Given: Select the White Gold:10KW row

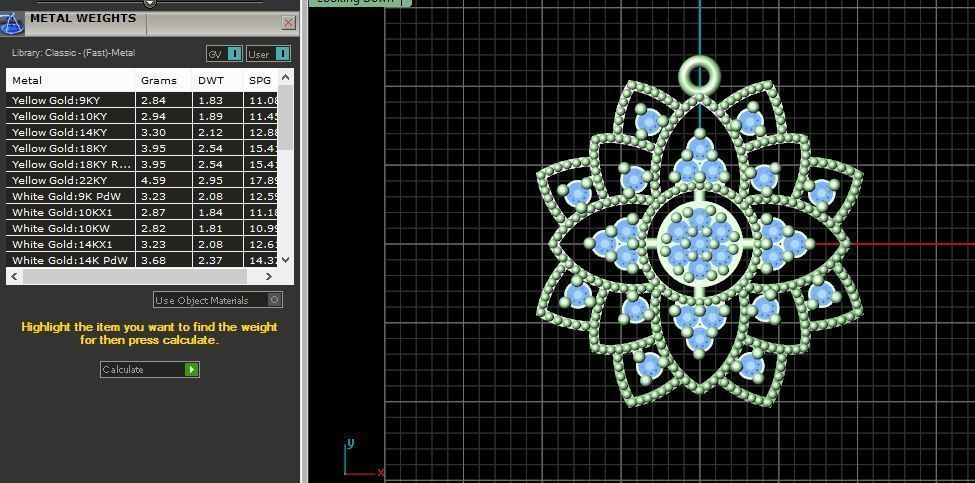Looking at the screenshot, I should click(142, 229).
